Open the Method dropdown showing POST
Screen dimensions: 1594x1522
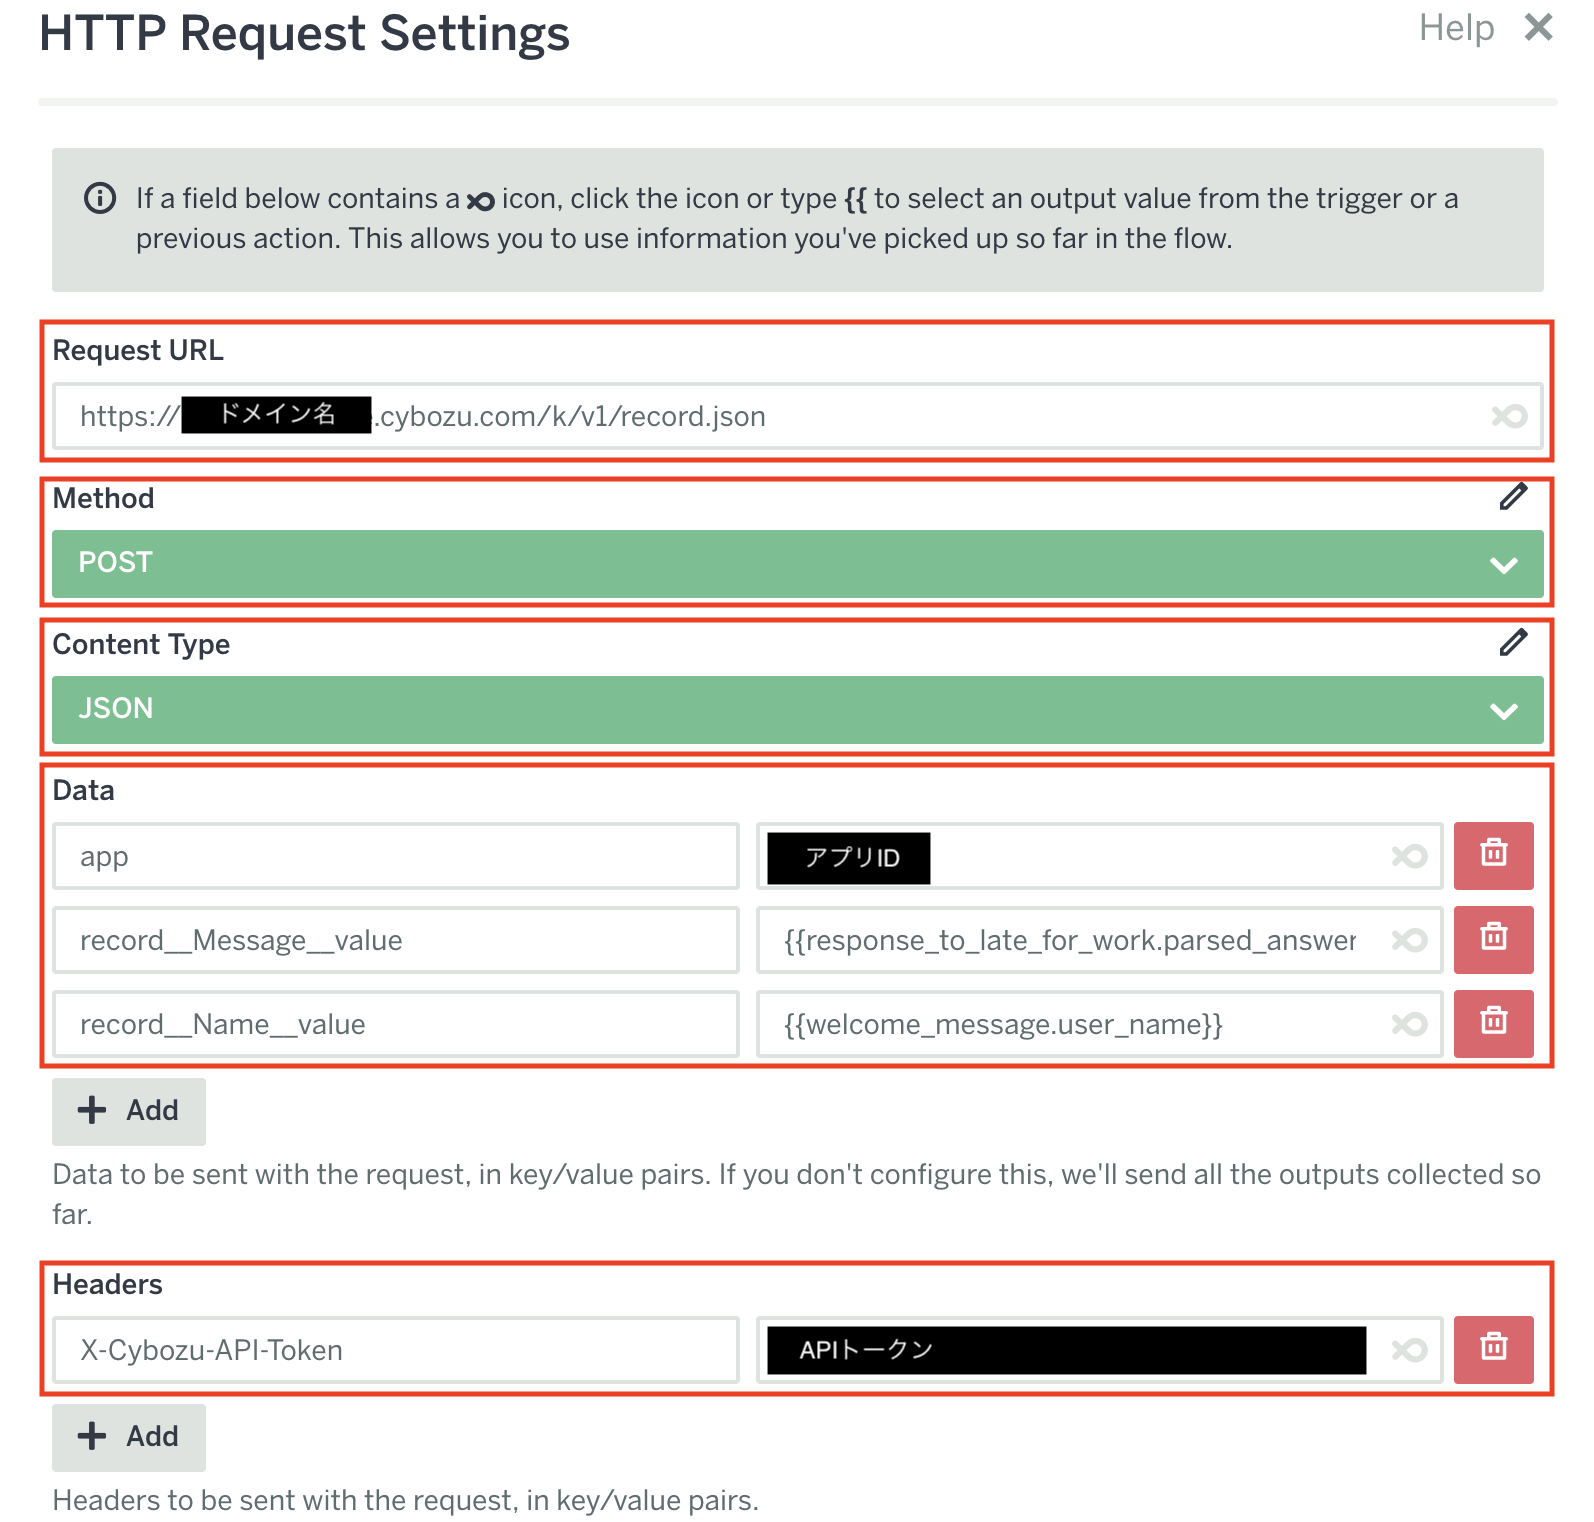point(797,564)
